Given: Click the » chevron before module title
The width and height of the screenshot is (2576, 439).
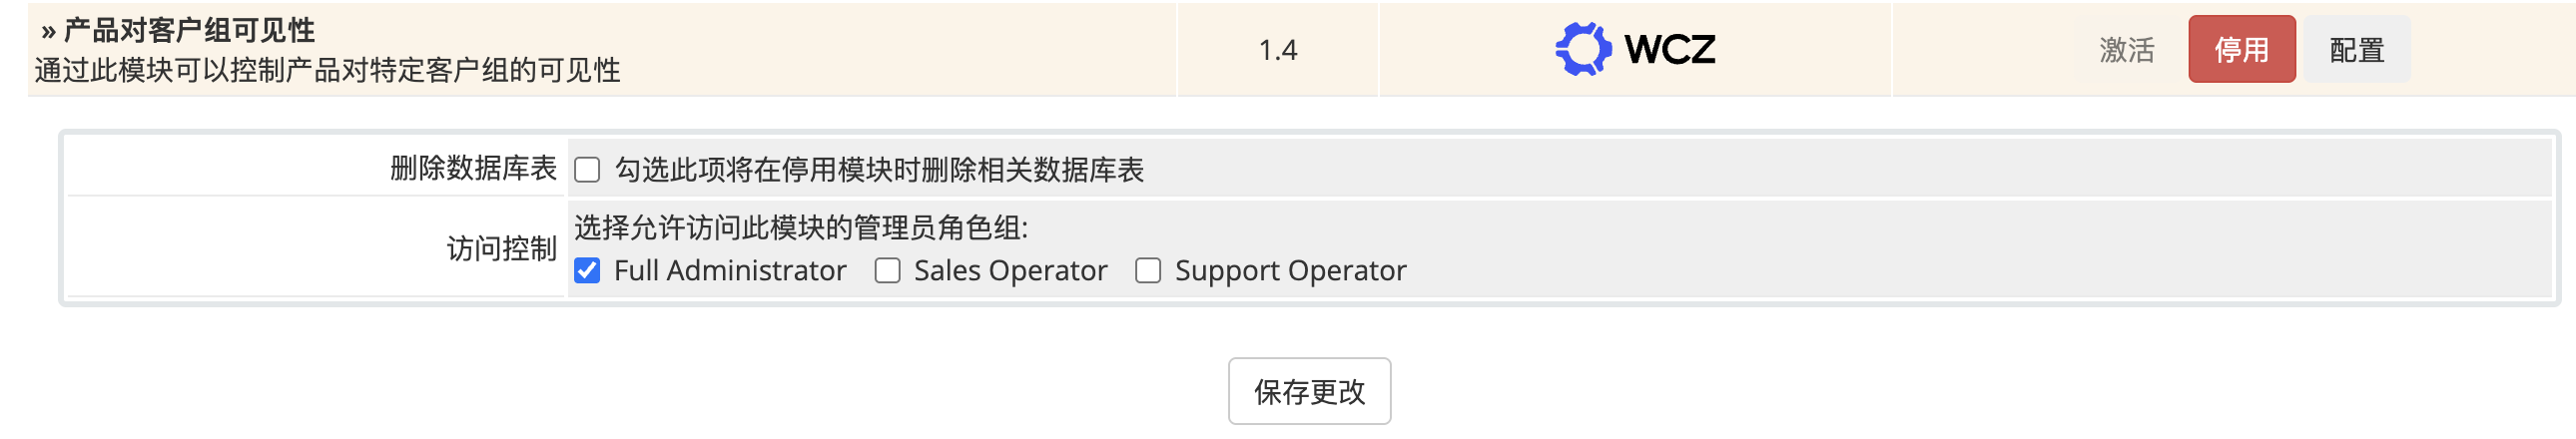Looking at the screenshot, I should tap(47, 31).
